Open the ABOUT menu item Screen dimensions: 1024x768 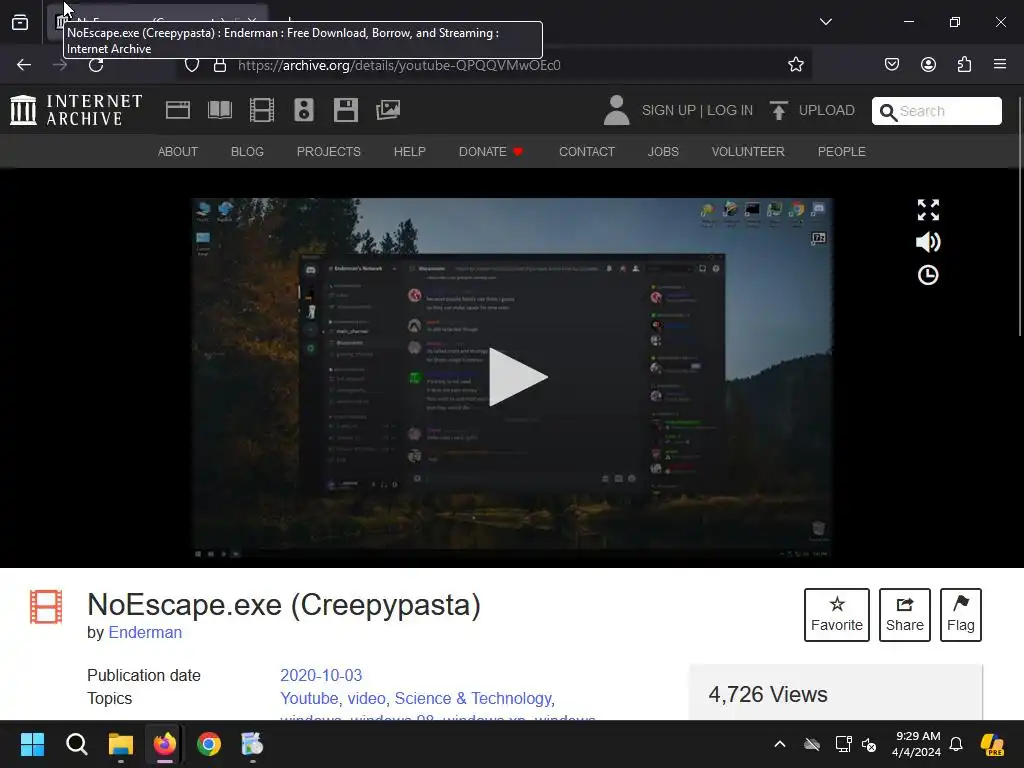pos(178,152)
